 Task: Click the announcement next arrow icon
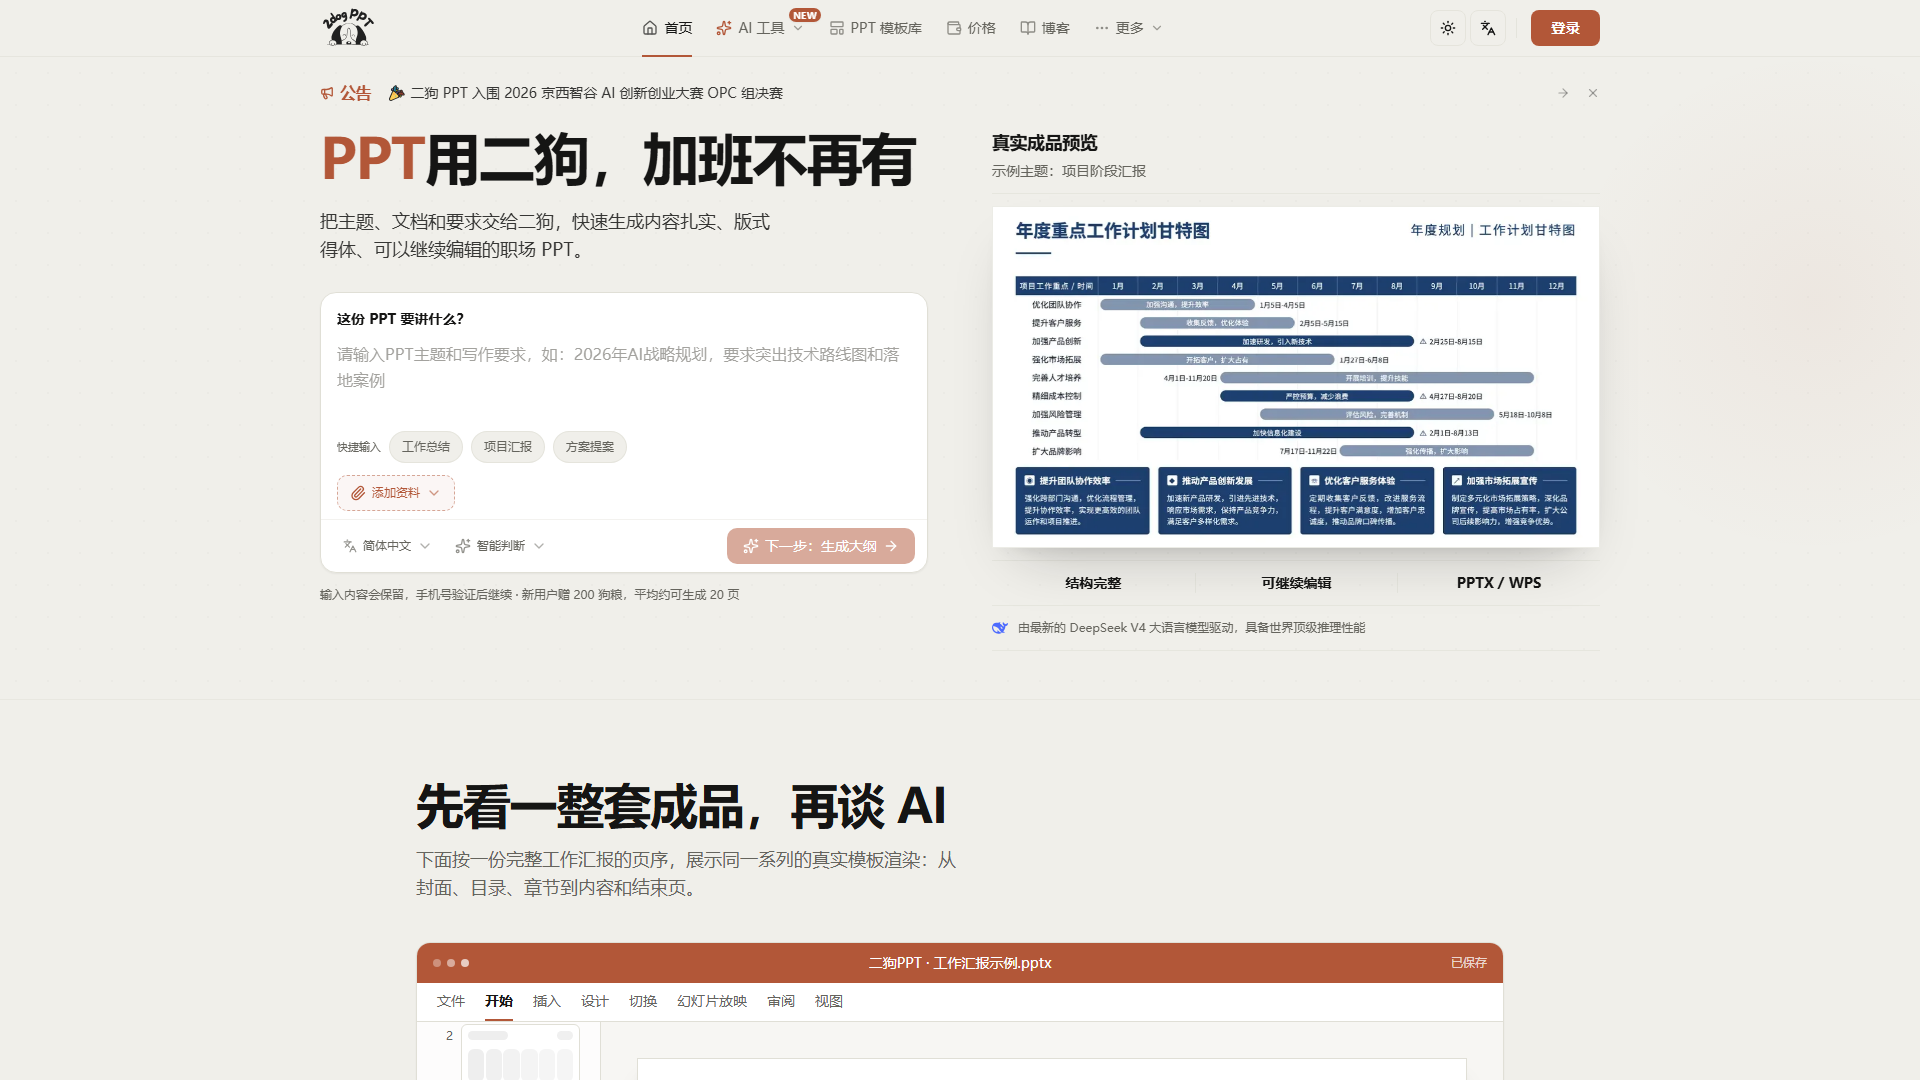click(x=1563, y=93)
